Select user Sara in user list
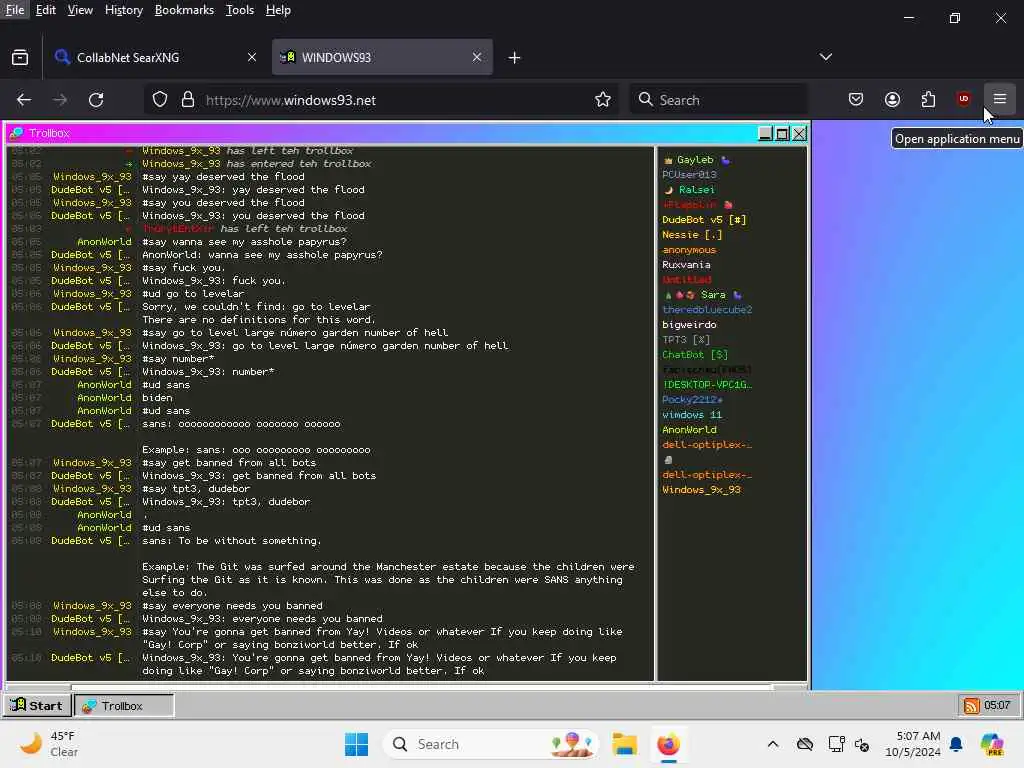 point(712,295)
